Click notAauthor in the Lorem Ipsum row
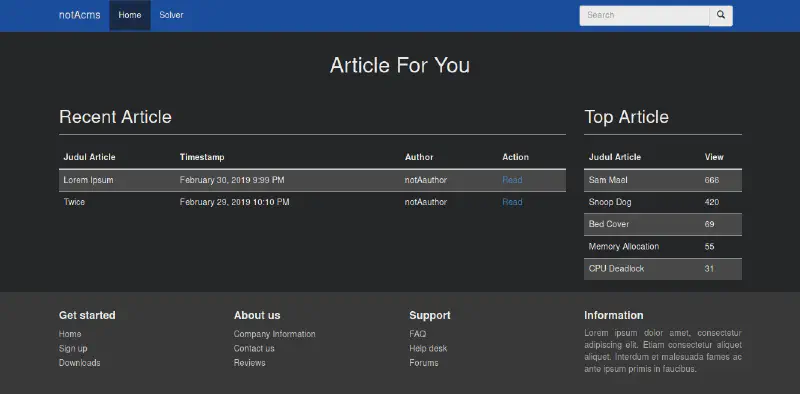 [426, 180]
